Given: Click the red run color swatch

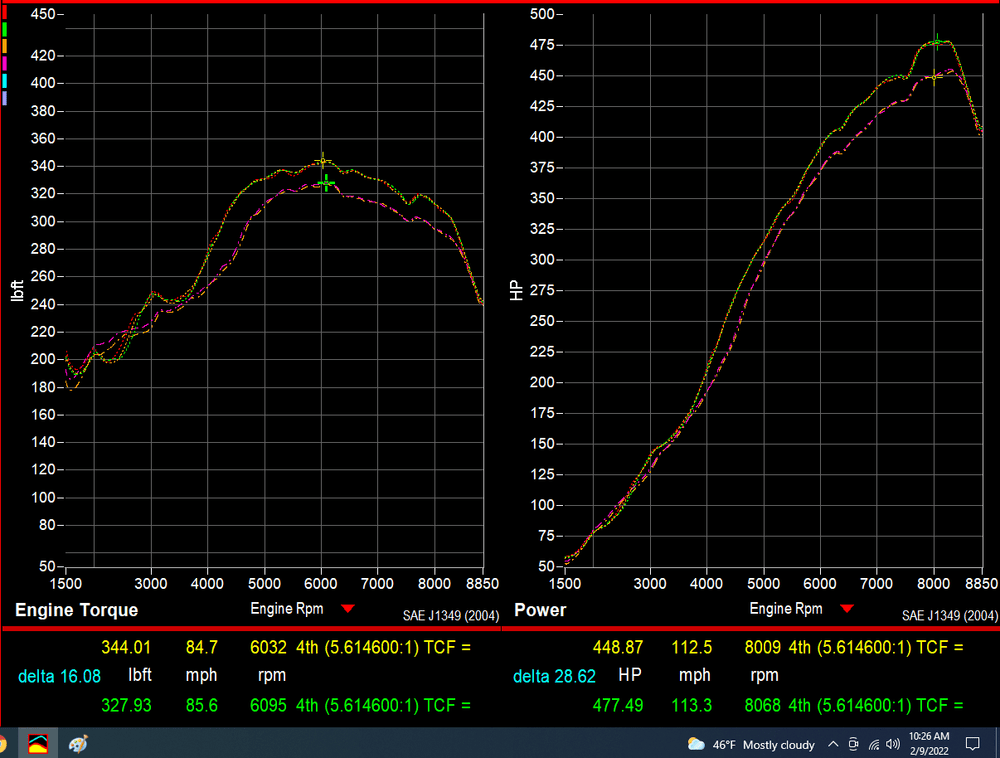Looking at the screenshot, I should [x=5, y=12].
